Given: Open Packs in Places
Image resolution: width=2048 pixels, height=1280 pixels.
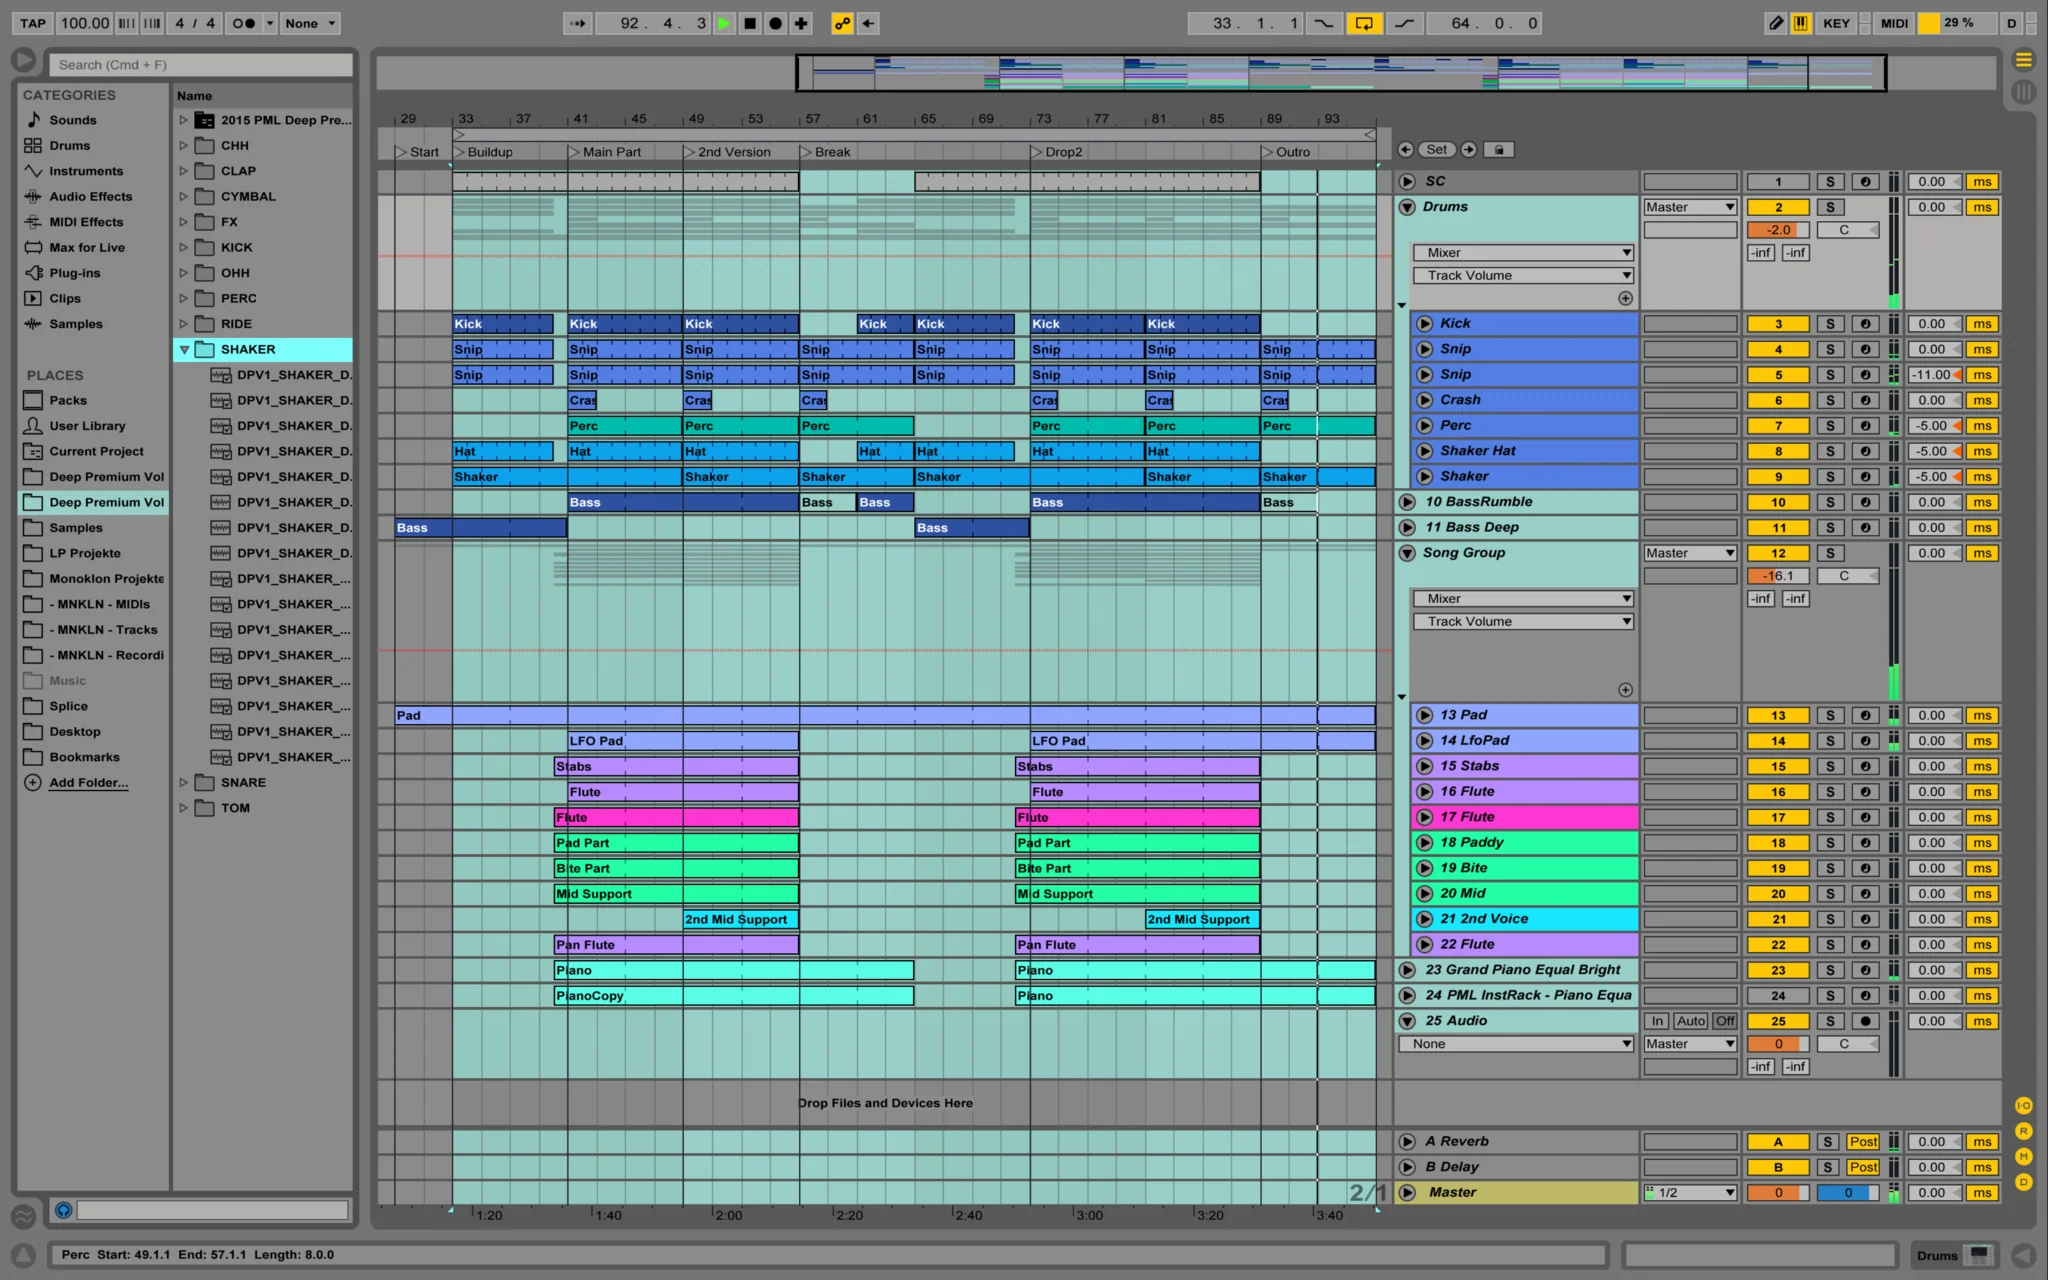Looking at the screenshot, I should (x=68, y=400).
